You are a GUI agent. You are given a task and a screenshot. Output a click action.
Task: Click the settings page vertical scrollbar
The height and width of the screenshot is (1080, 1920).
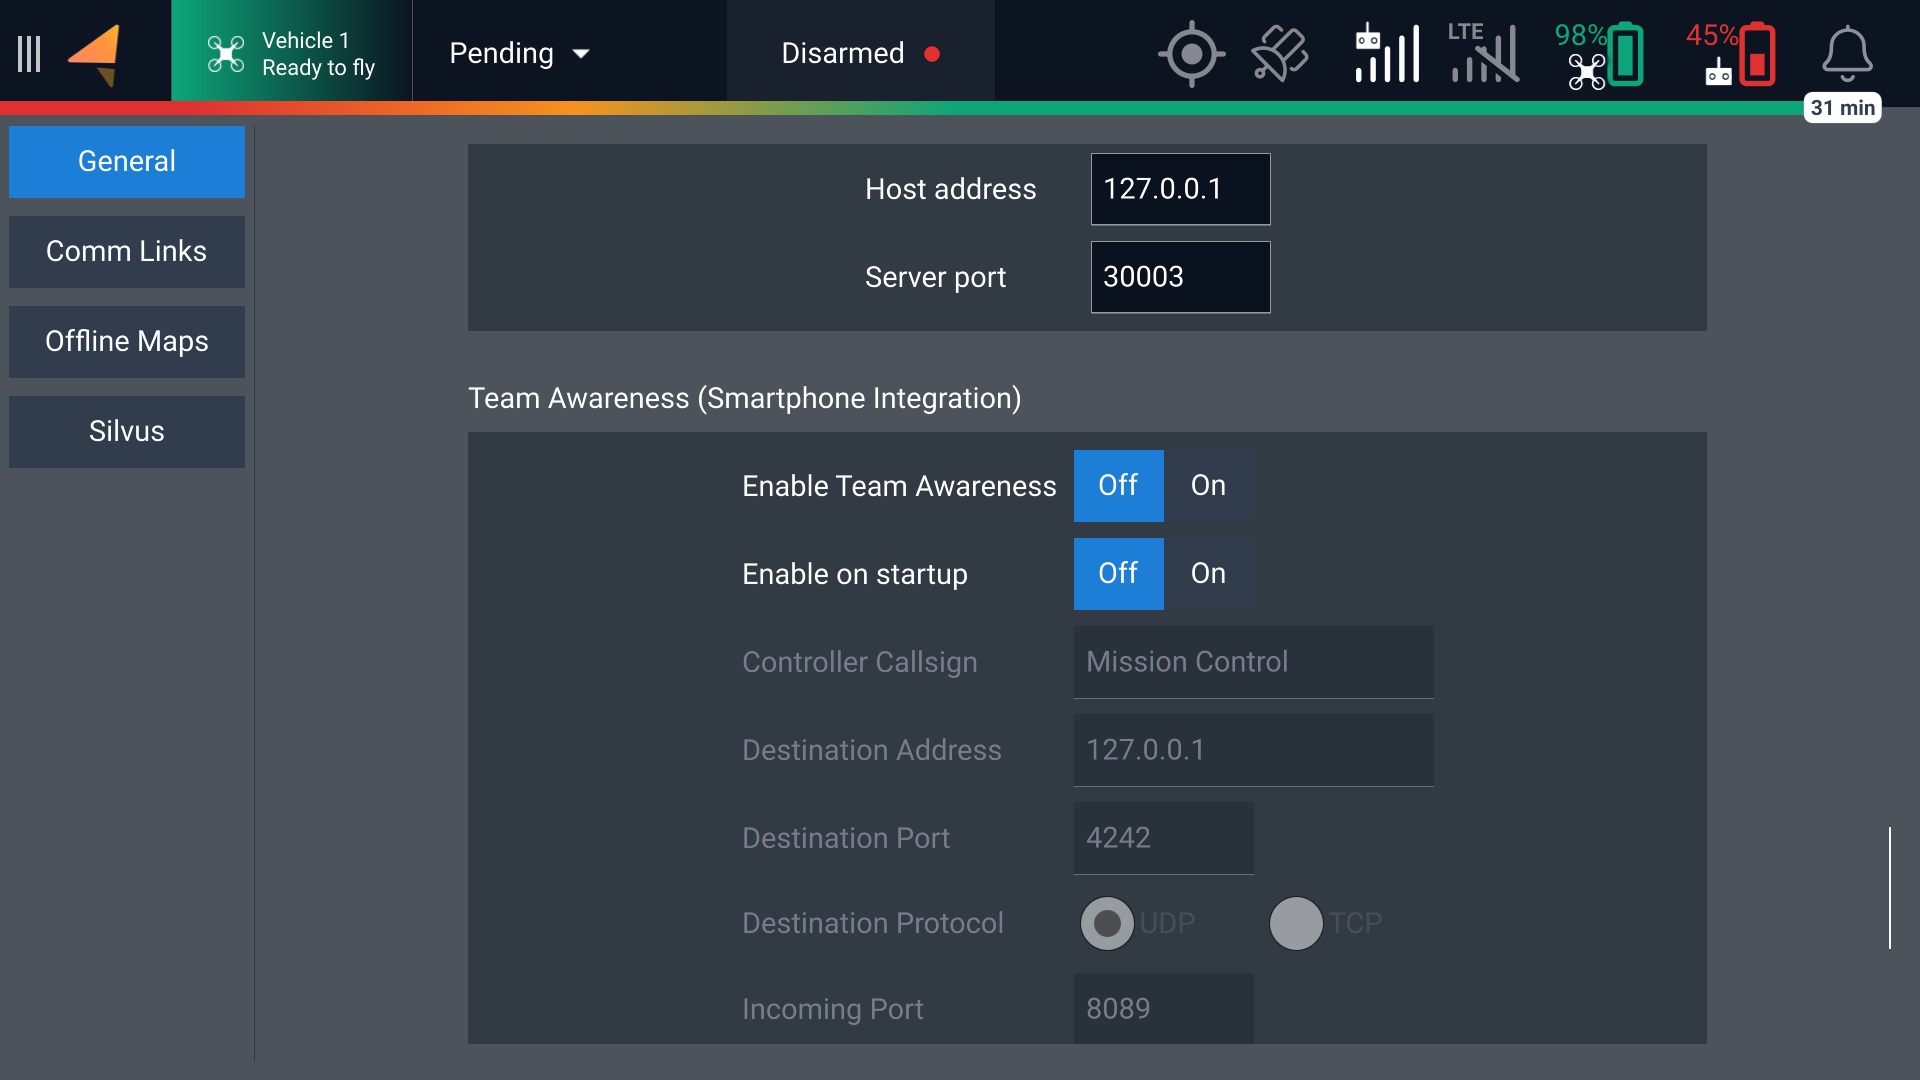point(1889,887)
